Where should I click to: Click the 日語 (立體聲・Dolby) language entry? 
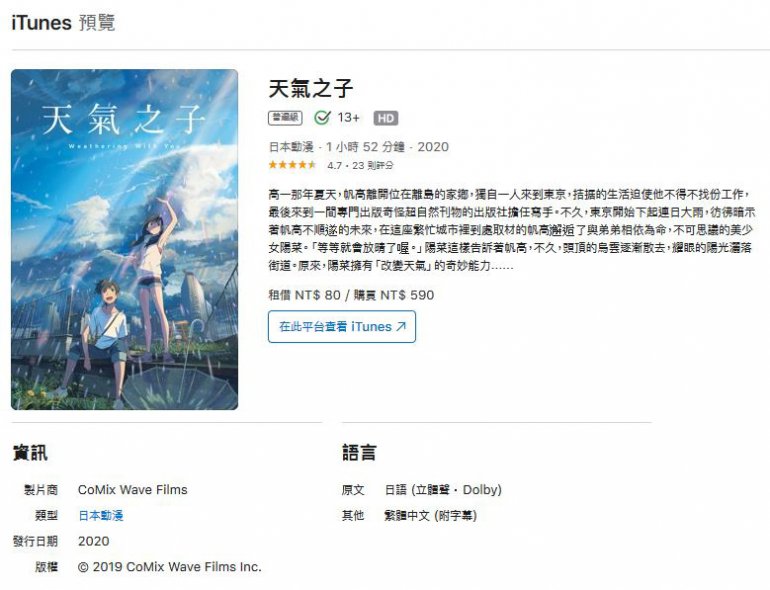pyautogui.click(x=443, y=490)
